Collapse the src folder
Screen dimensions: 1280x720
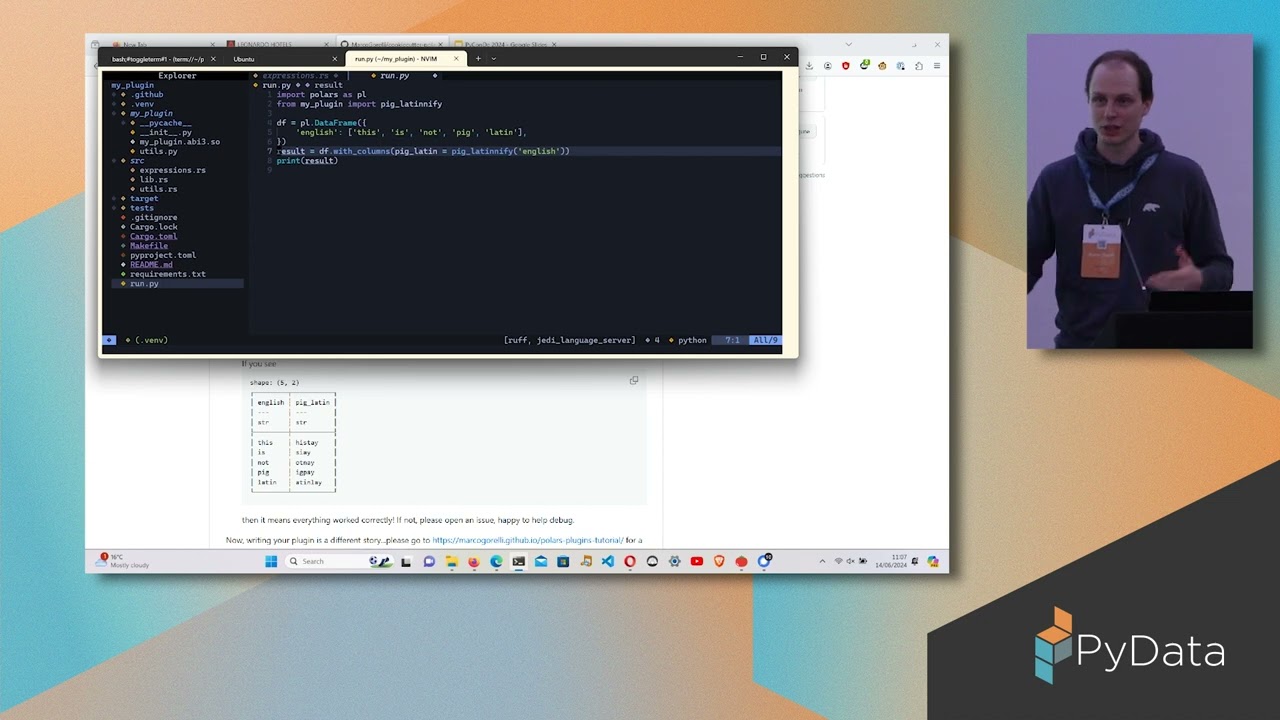pyautogui.click(x=137, y=160)
